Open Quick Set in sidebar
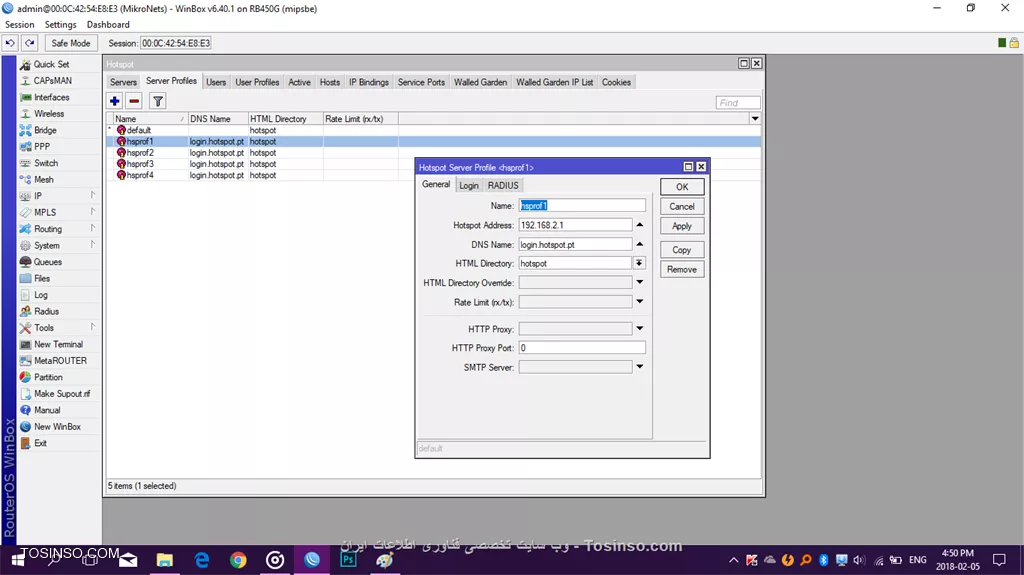 click(x=52, y=64)
